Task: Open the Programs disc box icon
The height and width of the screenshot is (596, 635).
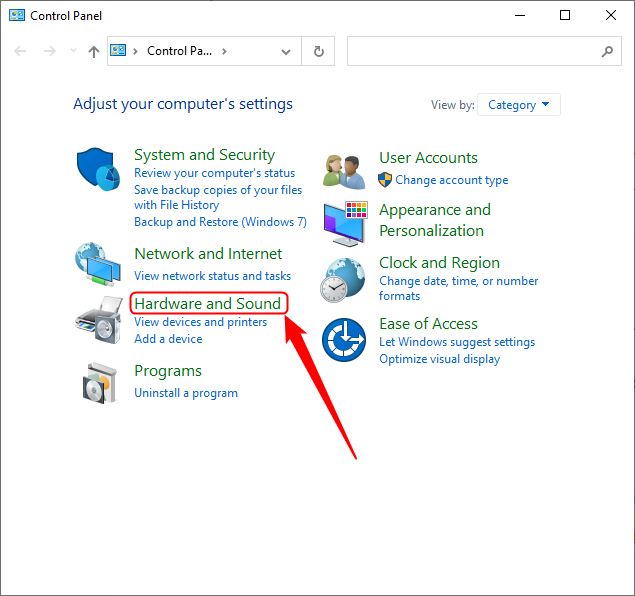Action: click(x=100, y=383)
